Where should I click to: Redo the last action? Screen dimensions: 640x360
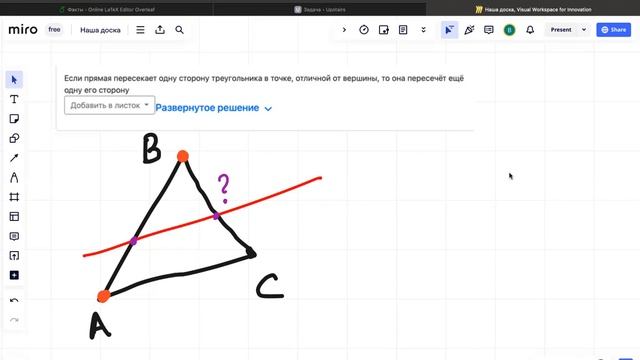coord(14,320)
